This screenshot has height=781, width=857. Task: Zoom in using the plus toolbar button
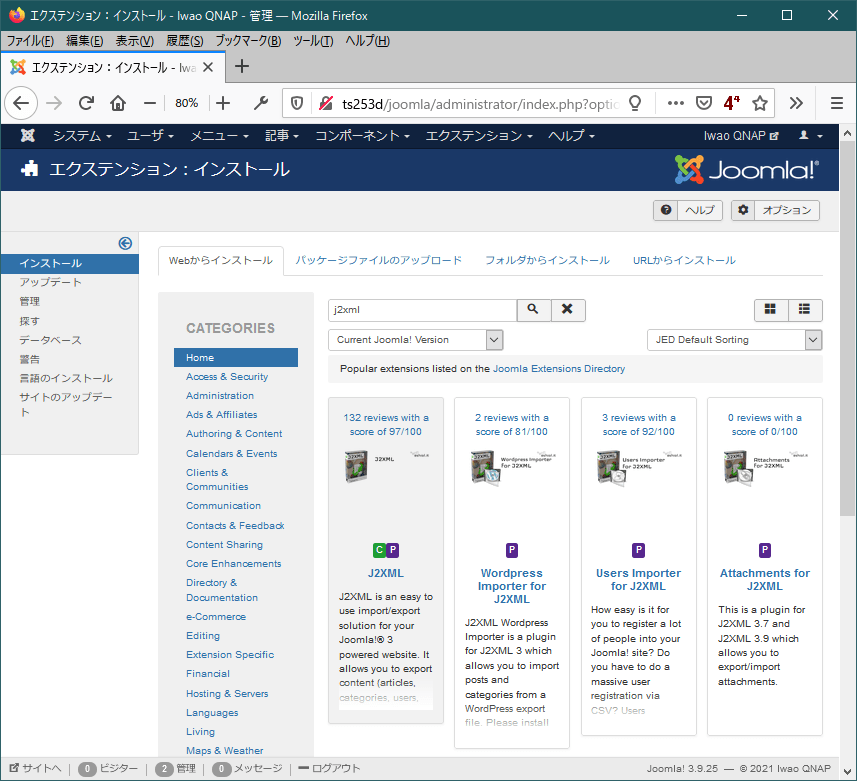223,103
